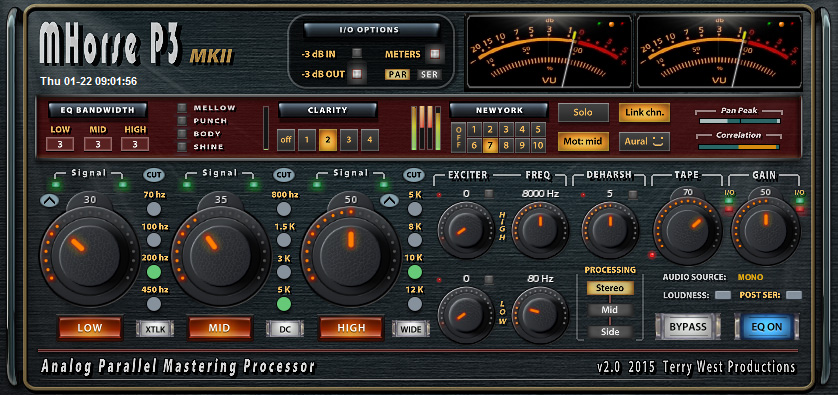
Task: Enable the BODY preset checkbox
Action: click(182, 134)
